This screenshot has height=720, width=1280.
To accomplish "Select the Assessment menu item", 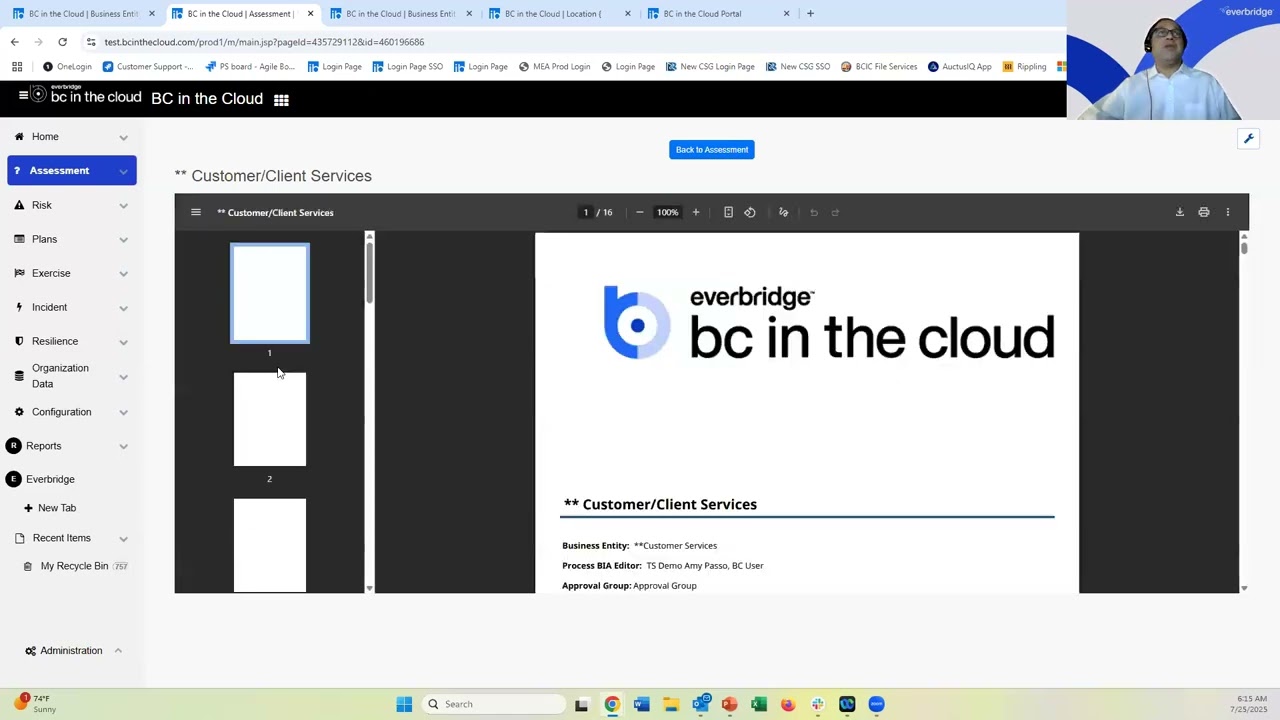I will (x=72, y=171).
